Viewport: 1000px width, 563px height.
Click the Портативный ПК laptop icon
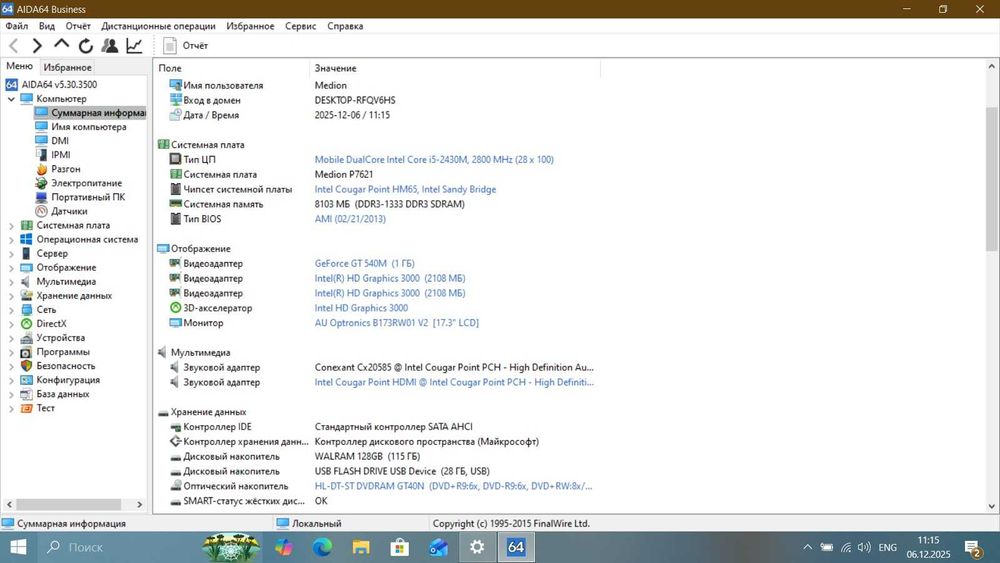point(41,197)
